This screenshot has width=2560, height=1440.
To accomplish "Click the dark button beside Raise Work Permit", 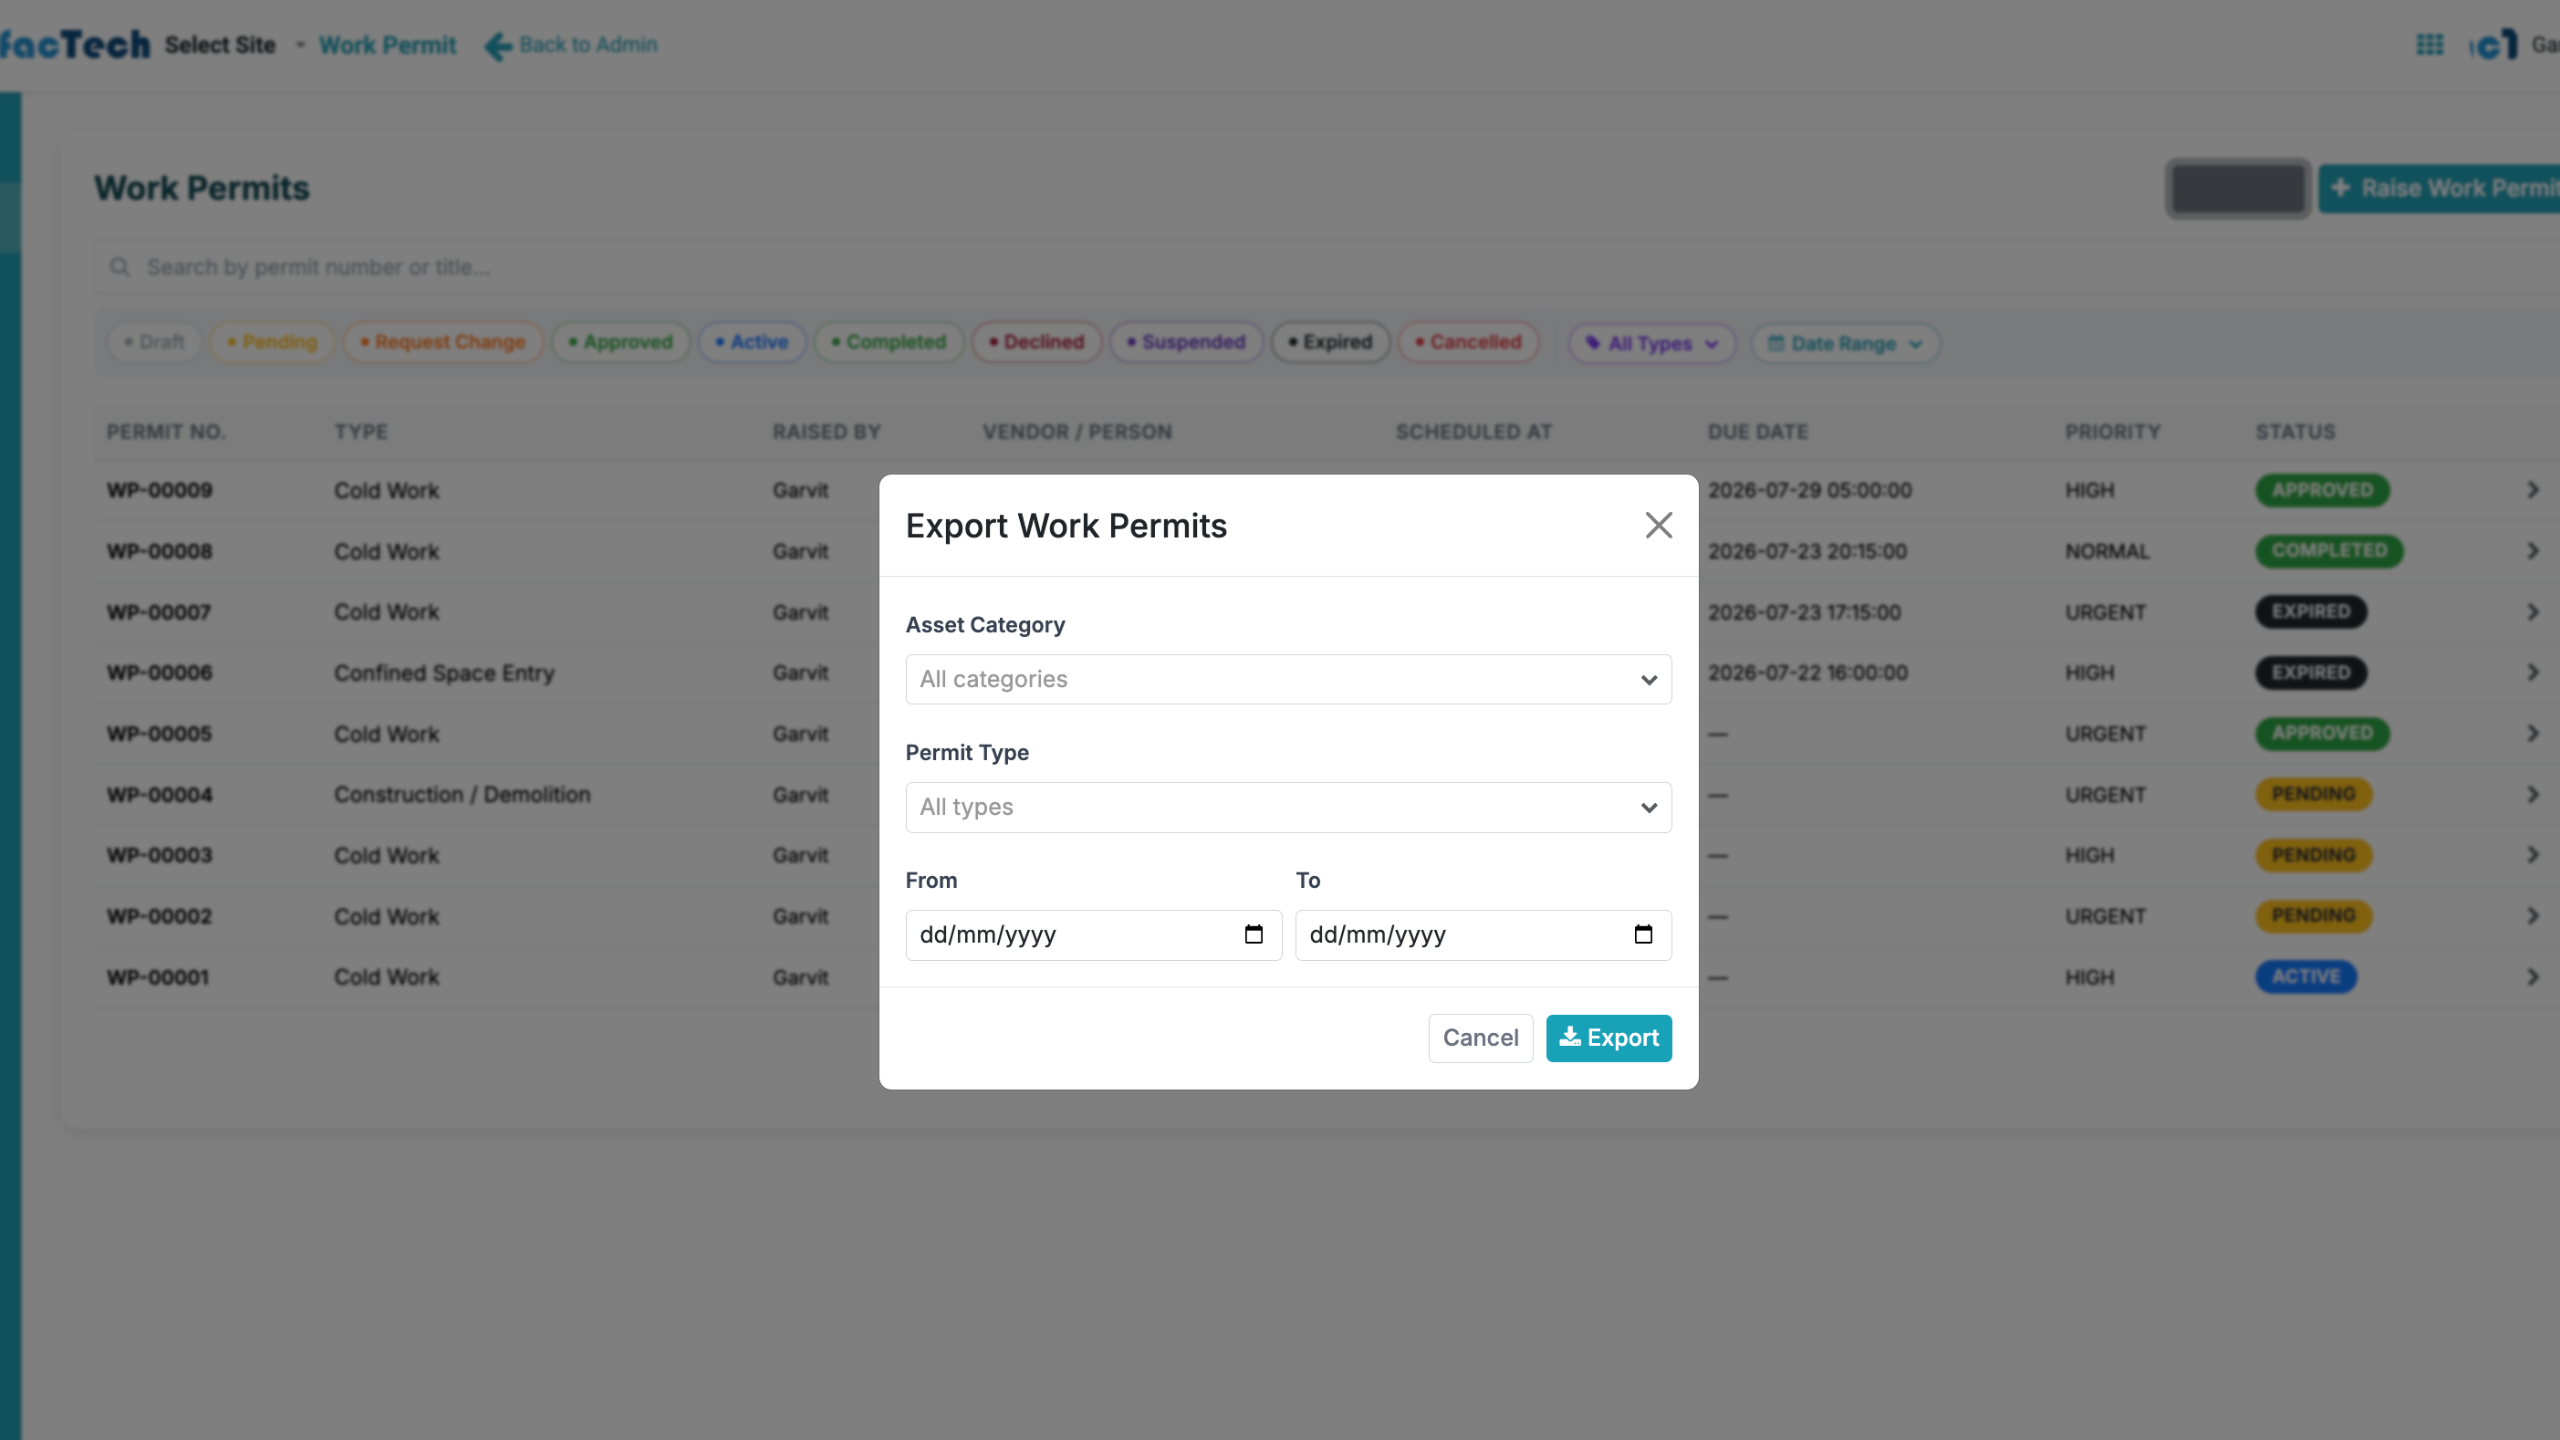I will click(2238, 188).
